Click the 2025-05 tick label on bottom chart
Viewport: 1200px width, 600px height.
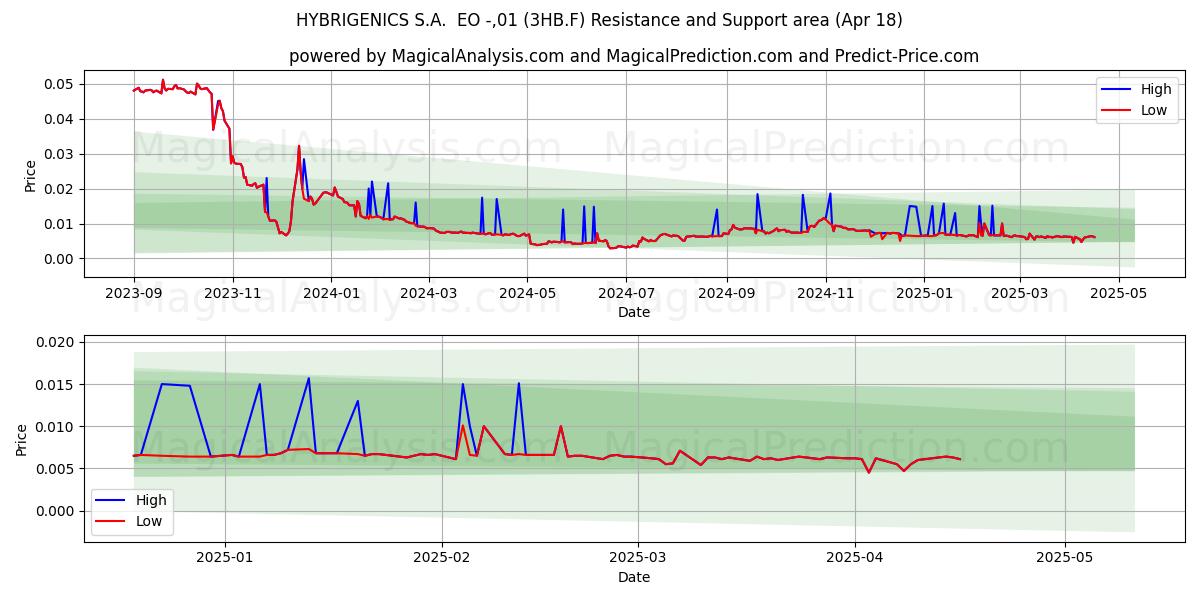(1065, 559)
